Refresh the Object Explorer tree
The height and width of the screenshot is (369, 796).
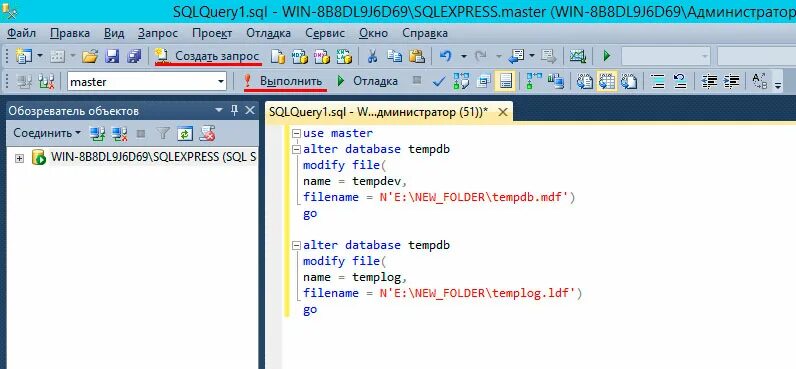tap(185, 133)
